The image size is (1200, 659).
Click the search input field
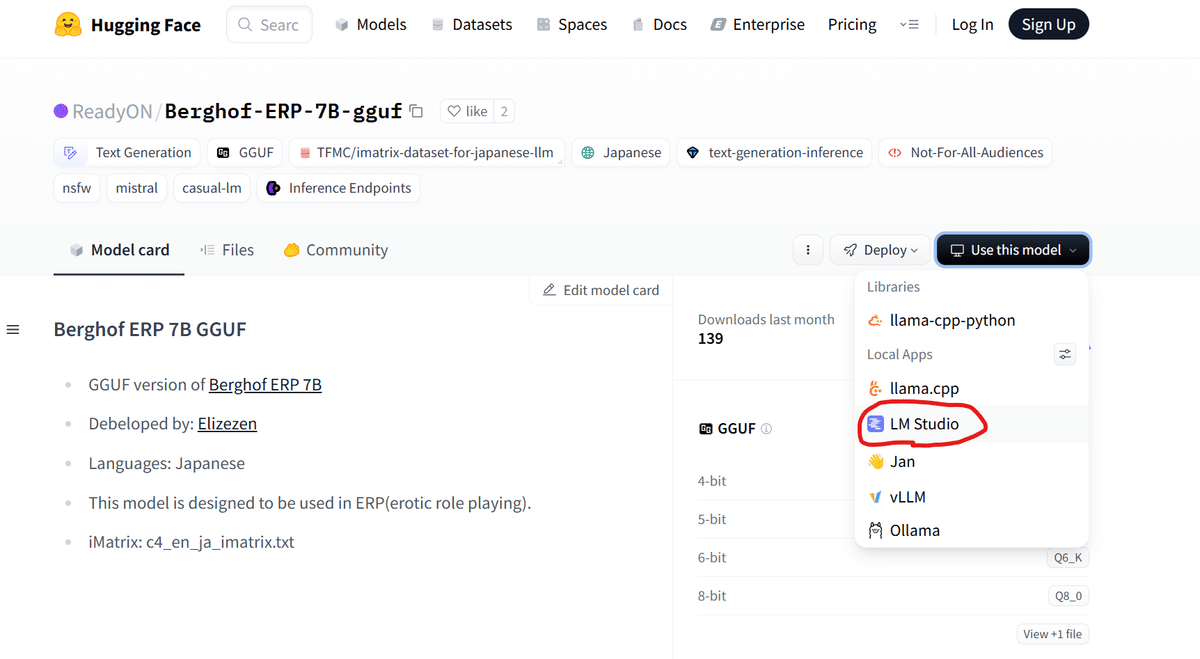269,25
